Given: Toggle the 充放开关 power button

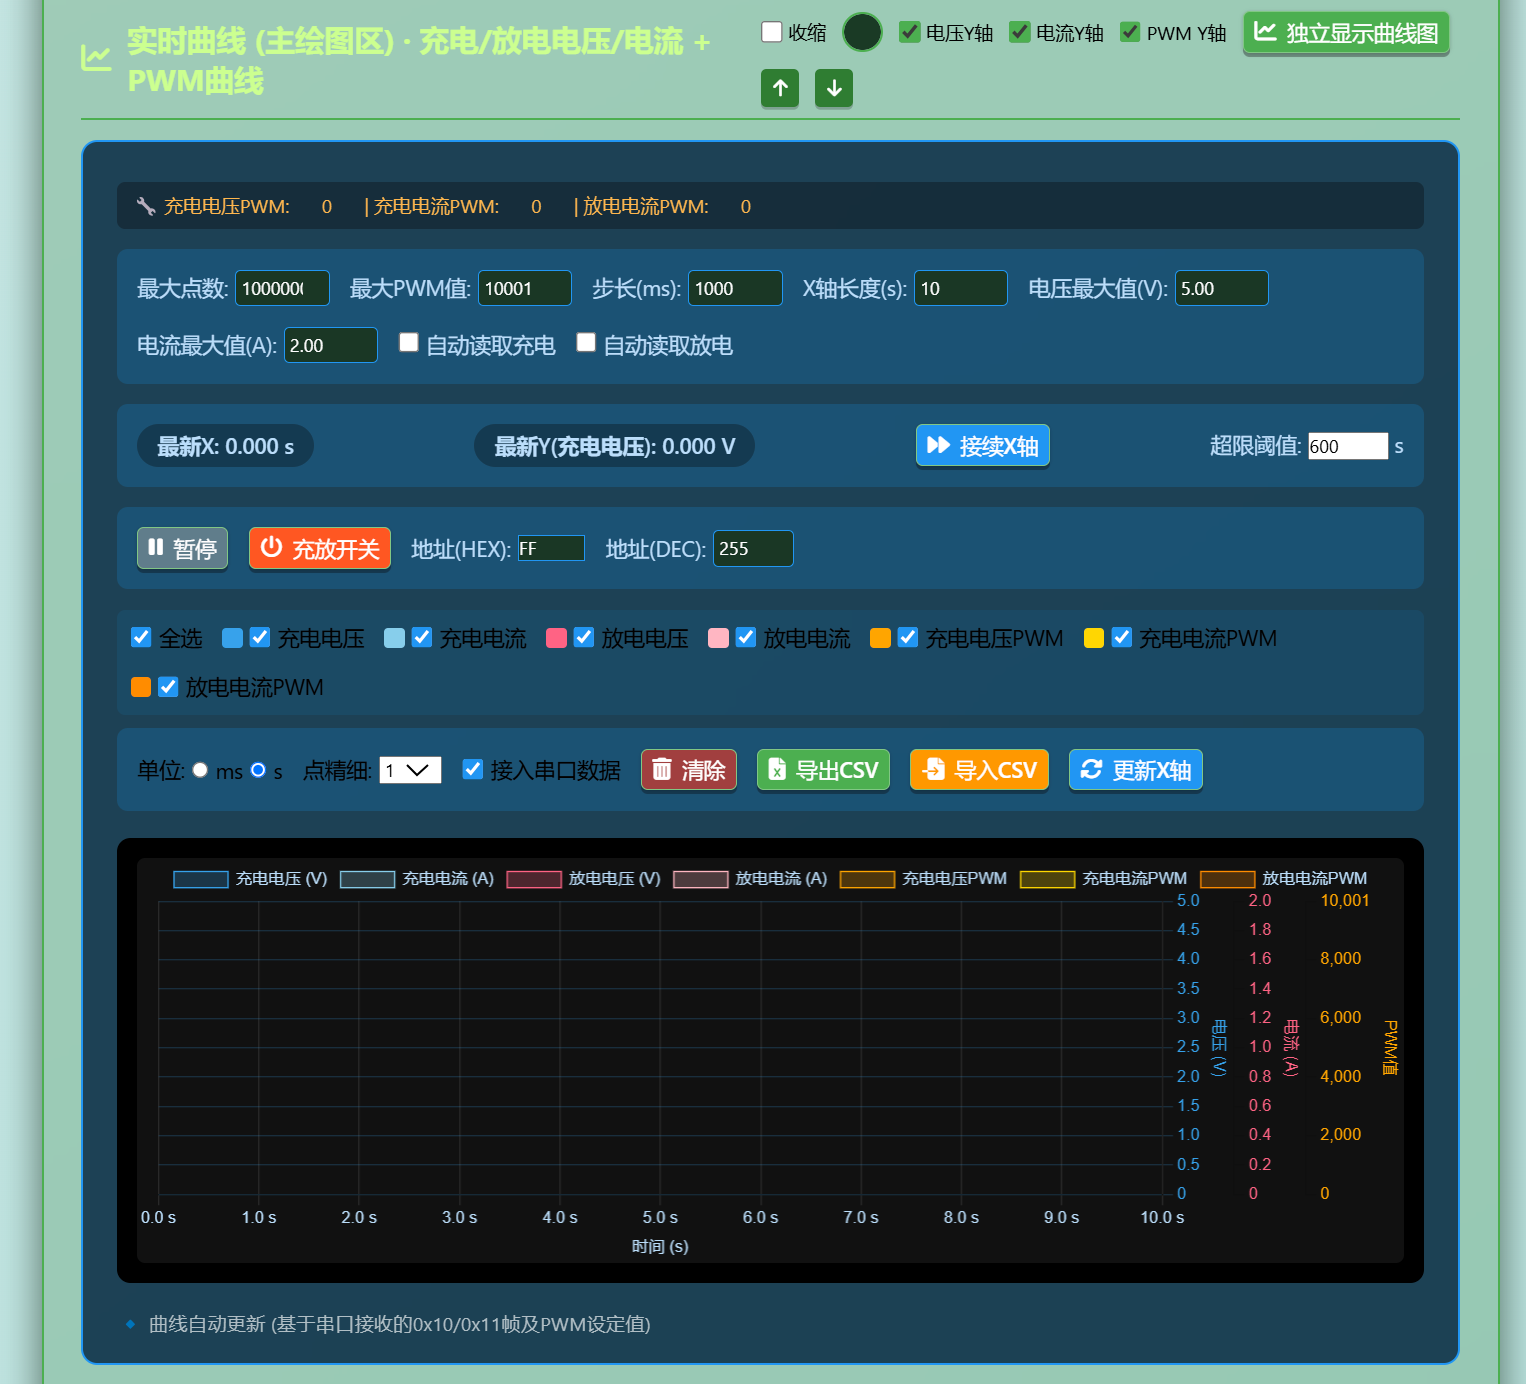Looking at the screenshot, I should [x=320, y=548].
